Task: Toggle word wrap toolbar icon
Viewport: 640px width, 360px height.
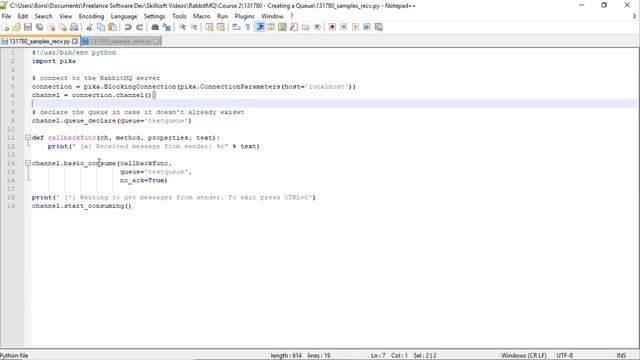Action: tap(236, 27)
